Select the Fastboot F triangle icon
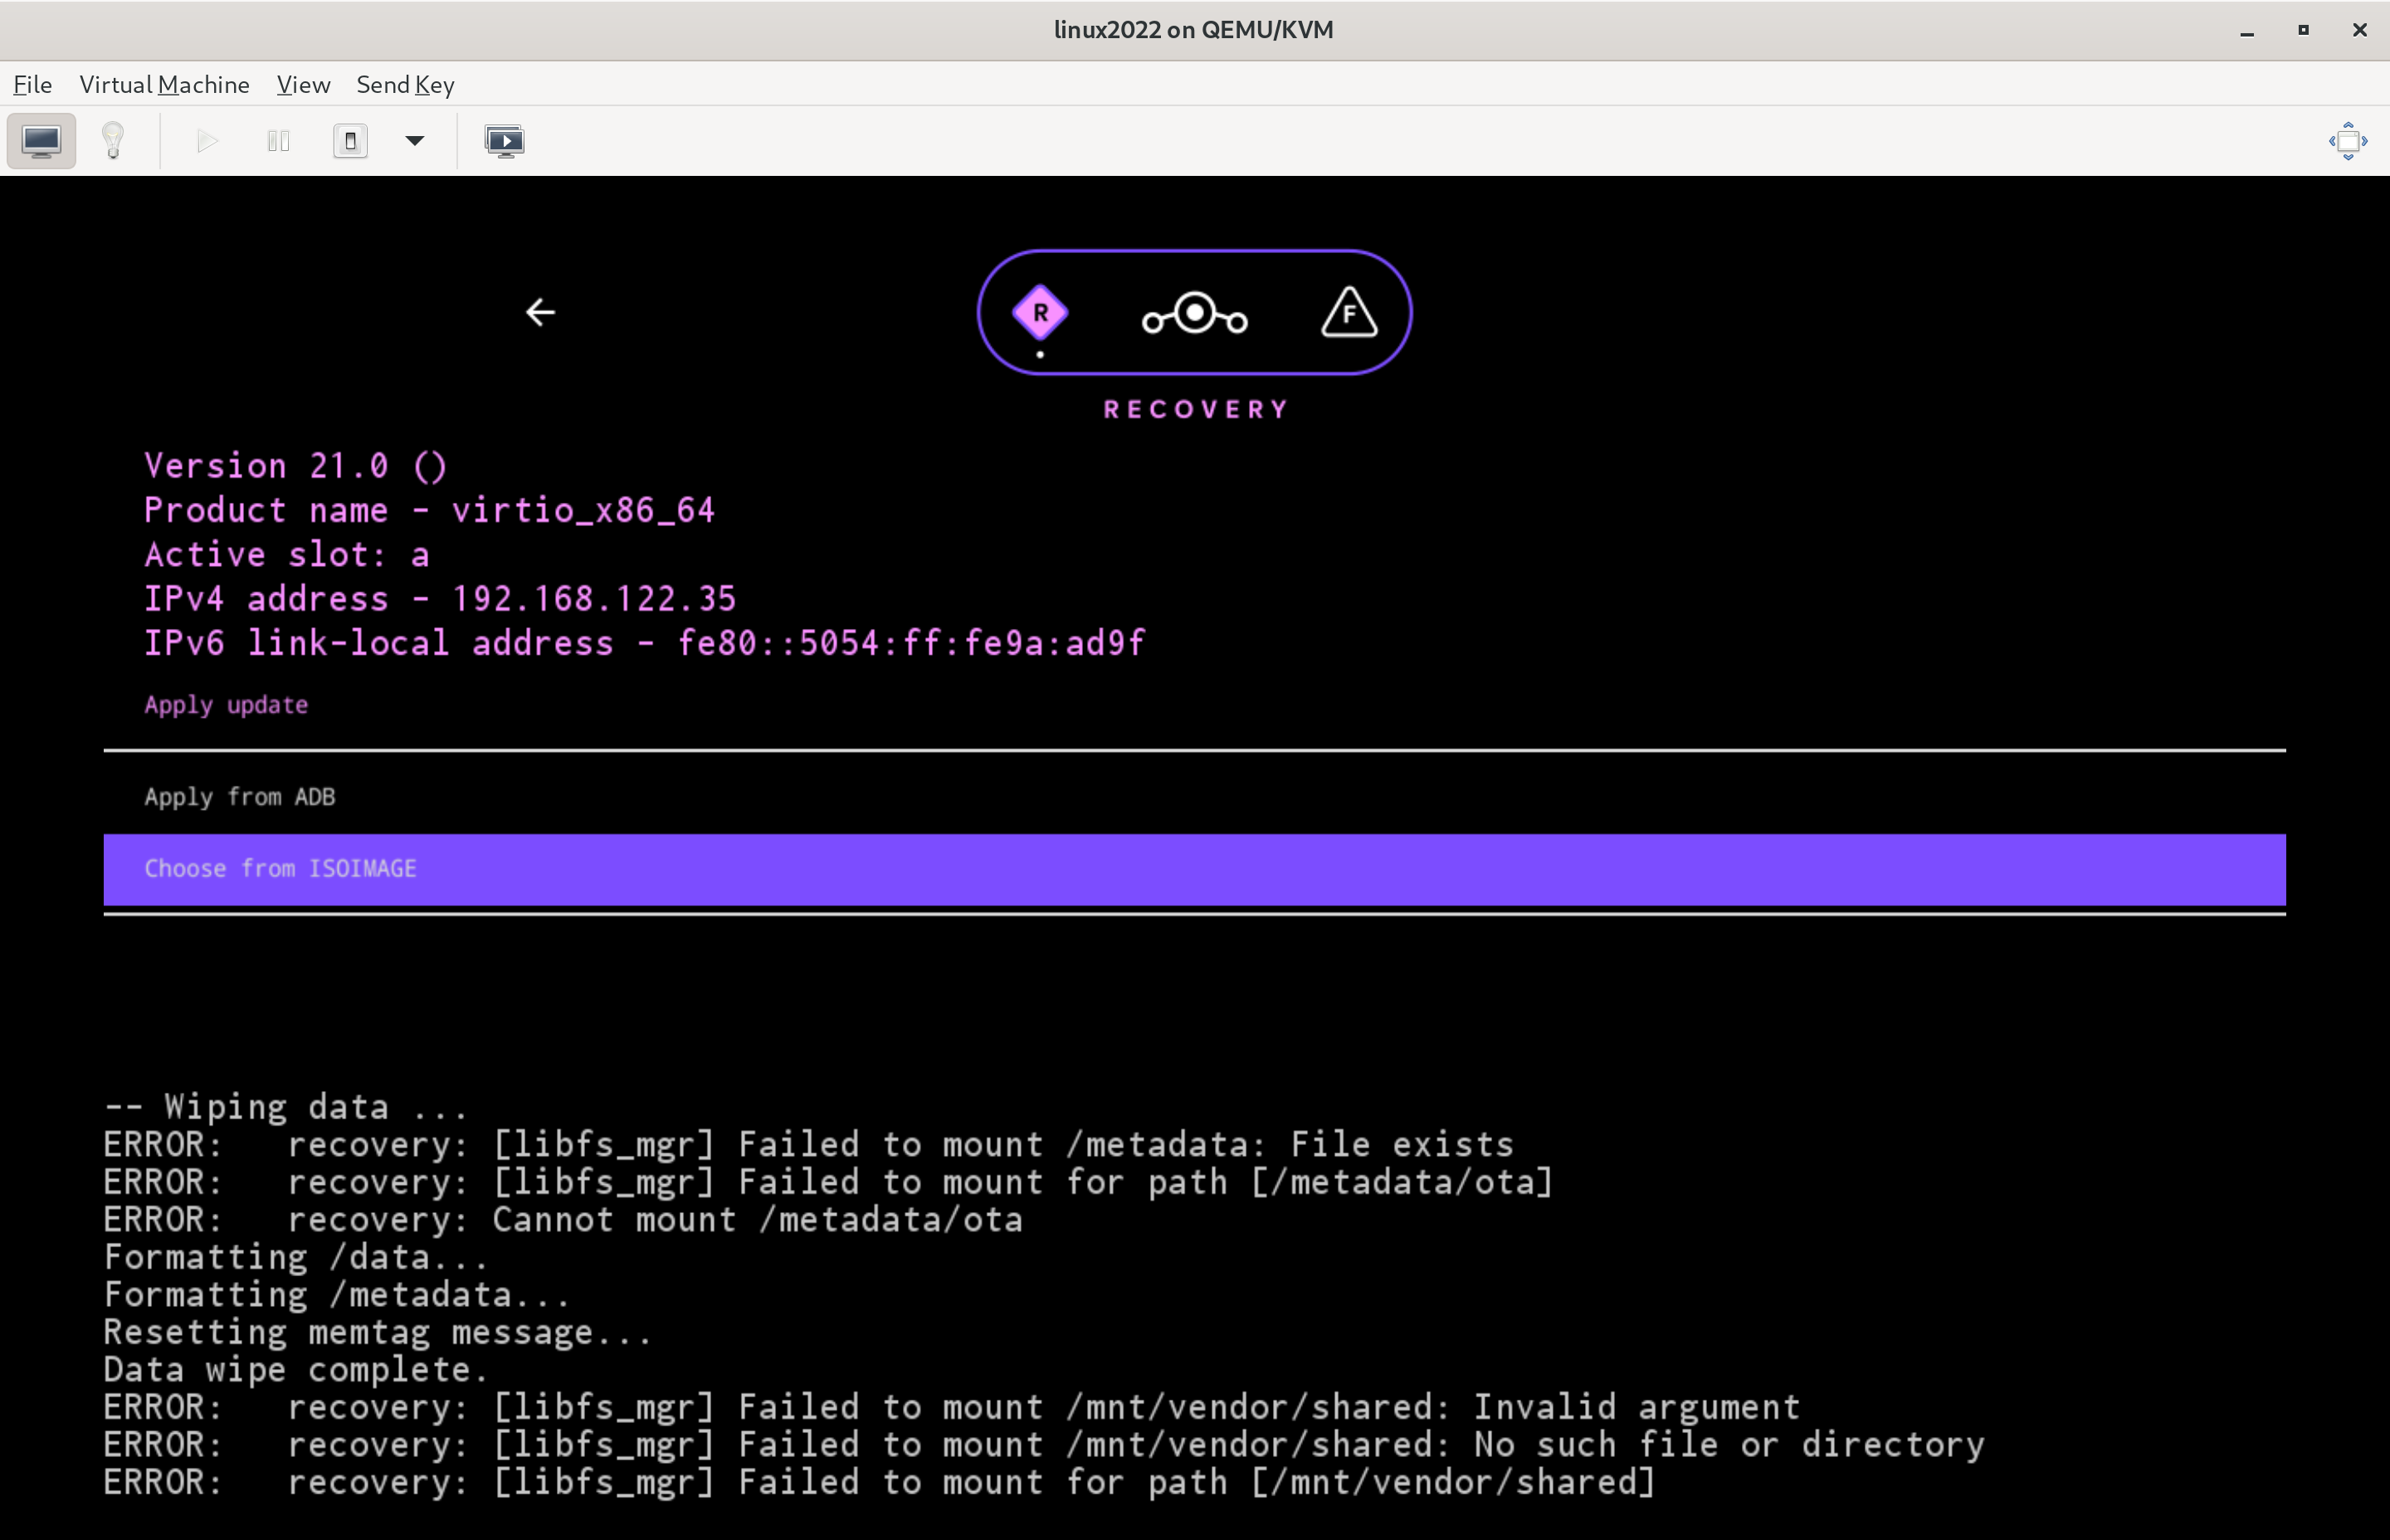This screenshot has width=2390, height=1540. (1350, 312)
